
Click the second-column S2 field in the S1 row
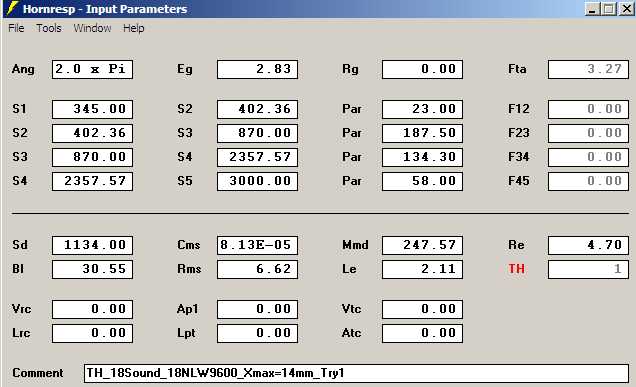[x=257, y=109]
